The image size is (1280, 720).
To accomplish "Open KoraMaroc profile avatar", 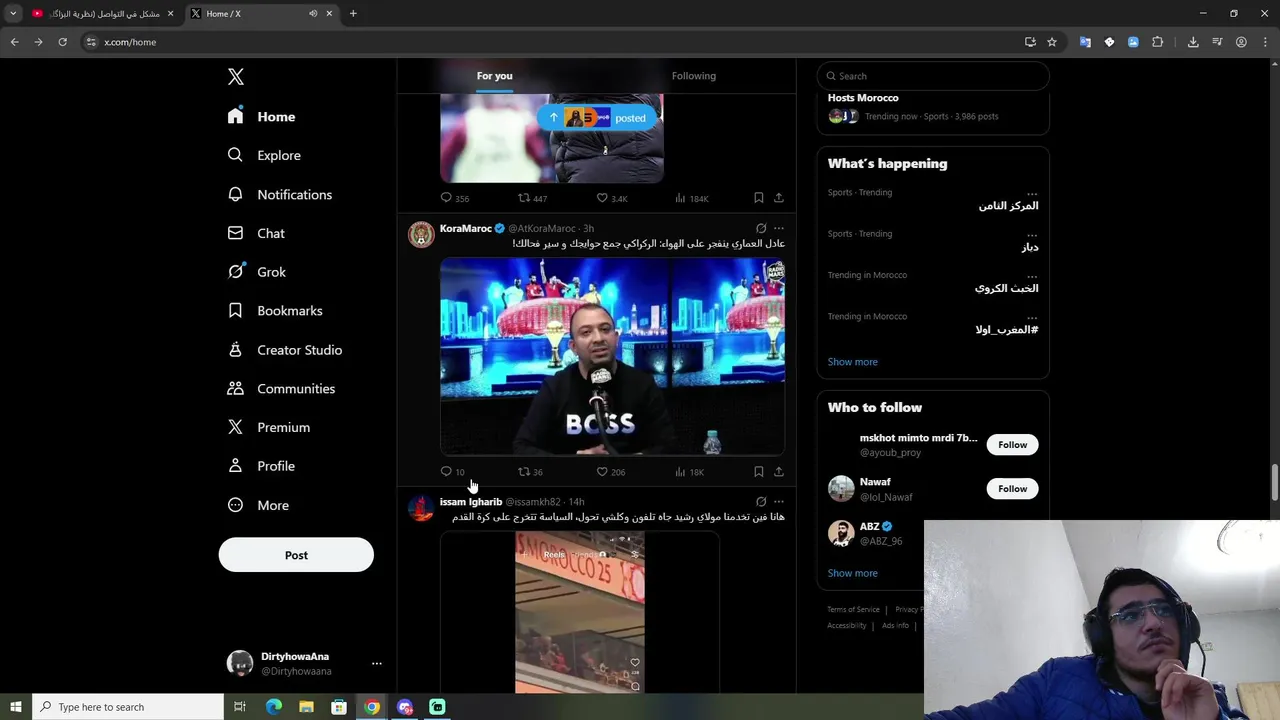I will [421, 235].
